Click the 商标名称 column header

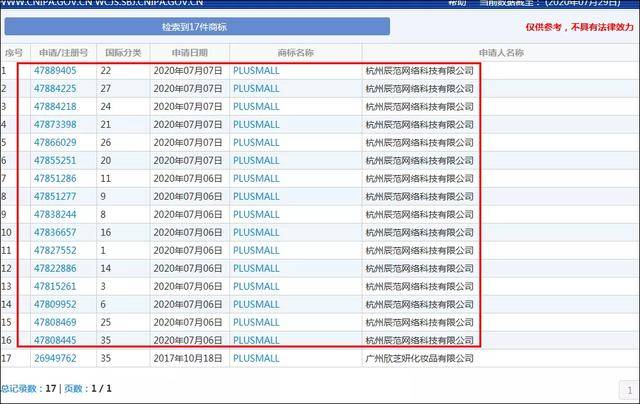pyautogui.click(x=296, y=53)
